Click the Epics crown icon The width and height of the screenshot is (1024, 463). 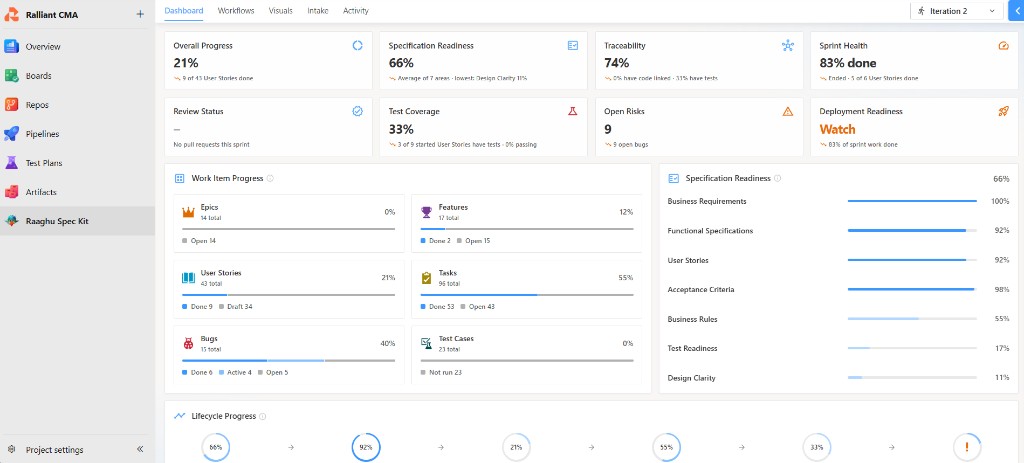tap(188, 212)
